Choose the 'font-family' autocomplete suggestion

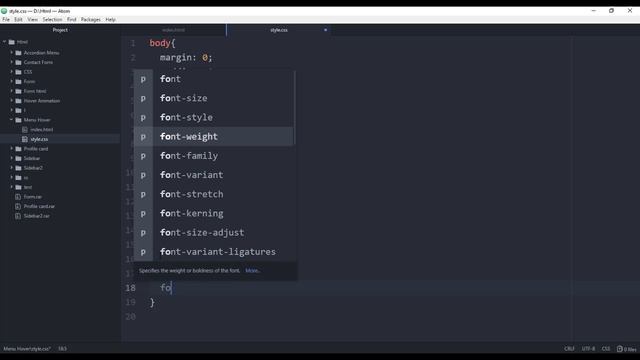213,156
